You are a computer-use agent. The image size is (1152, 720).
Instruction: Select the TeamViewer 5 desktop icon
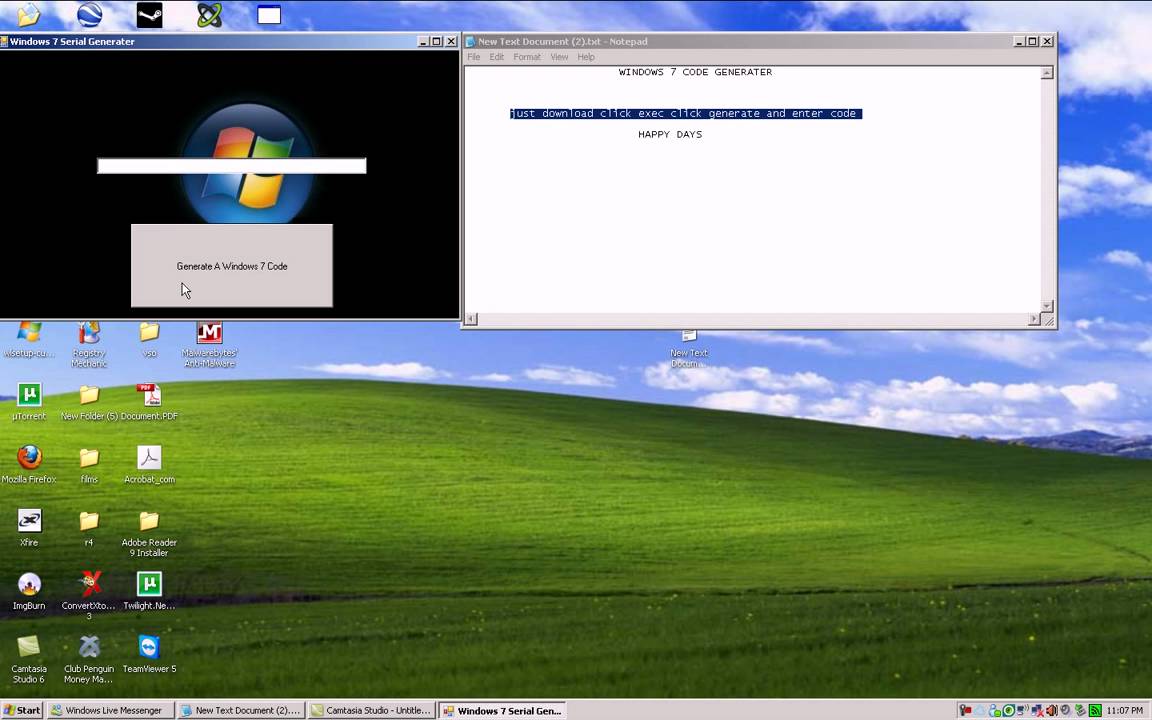point(149,654)
